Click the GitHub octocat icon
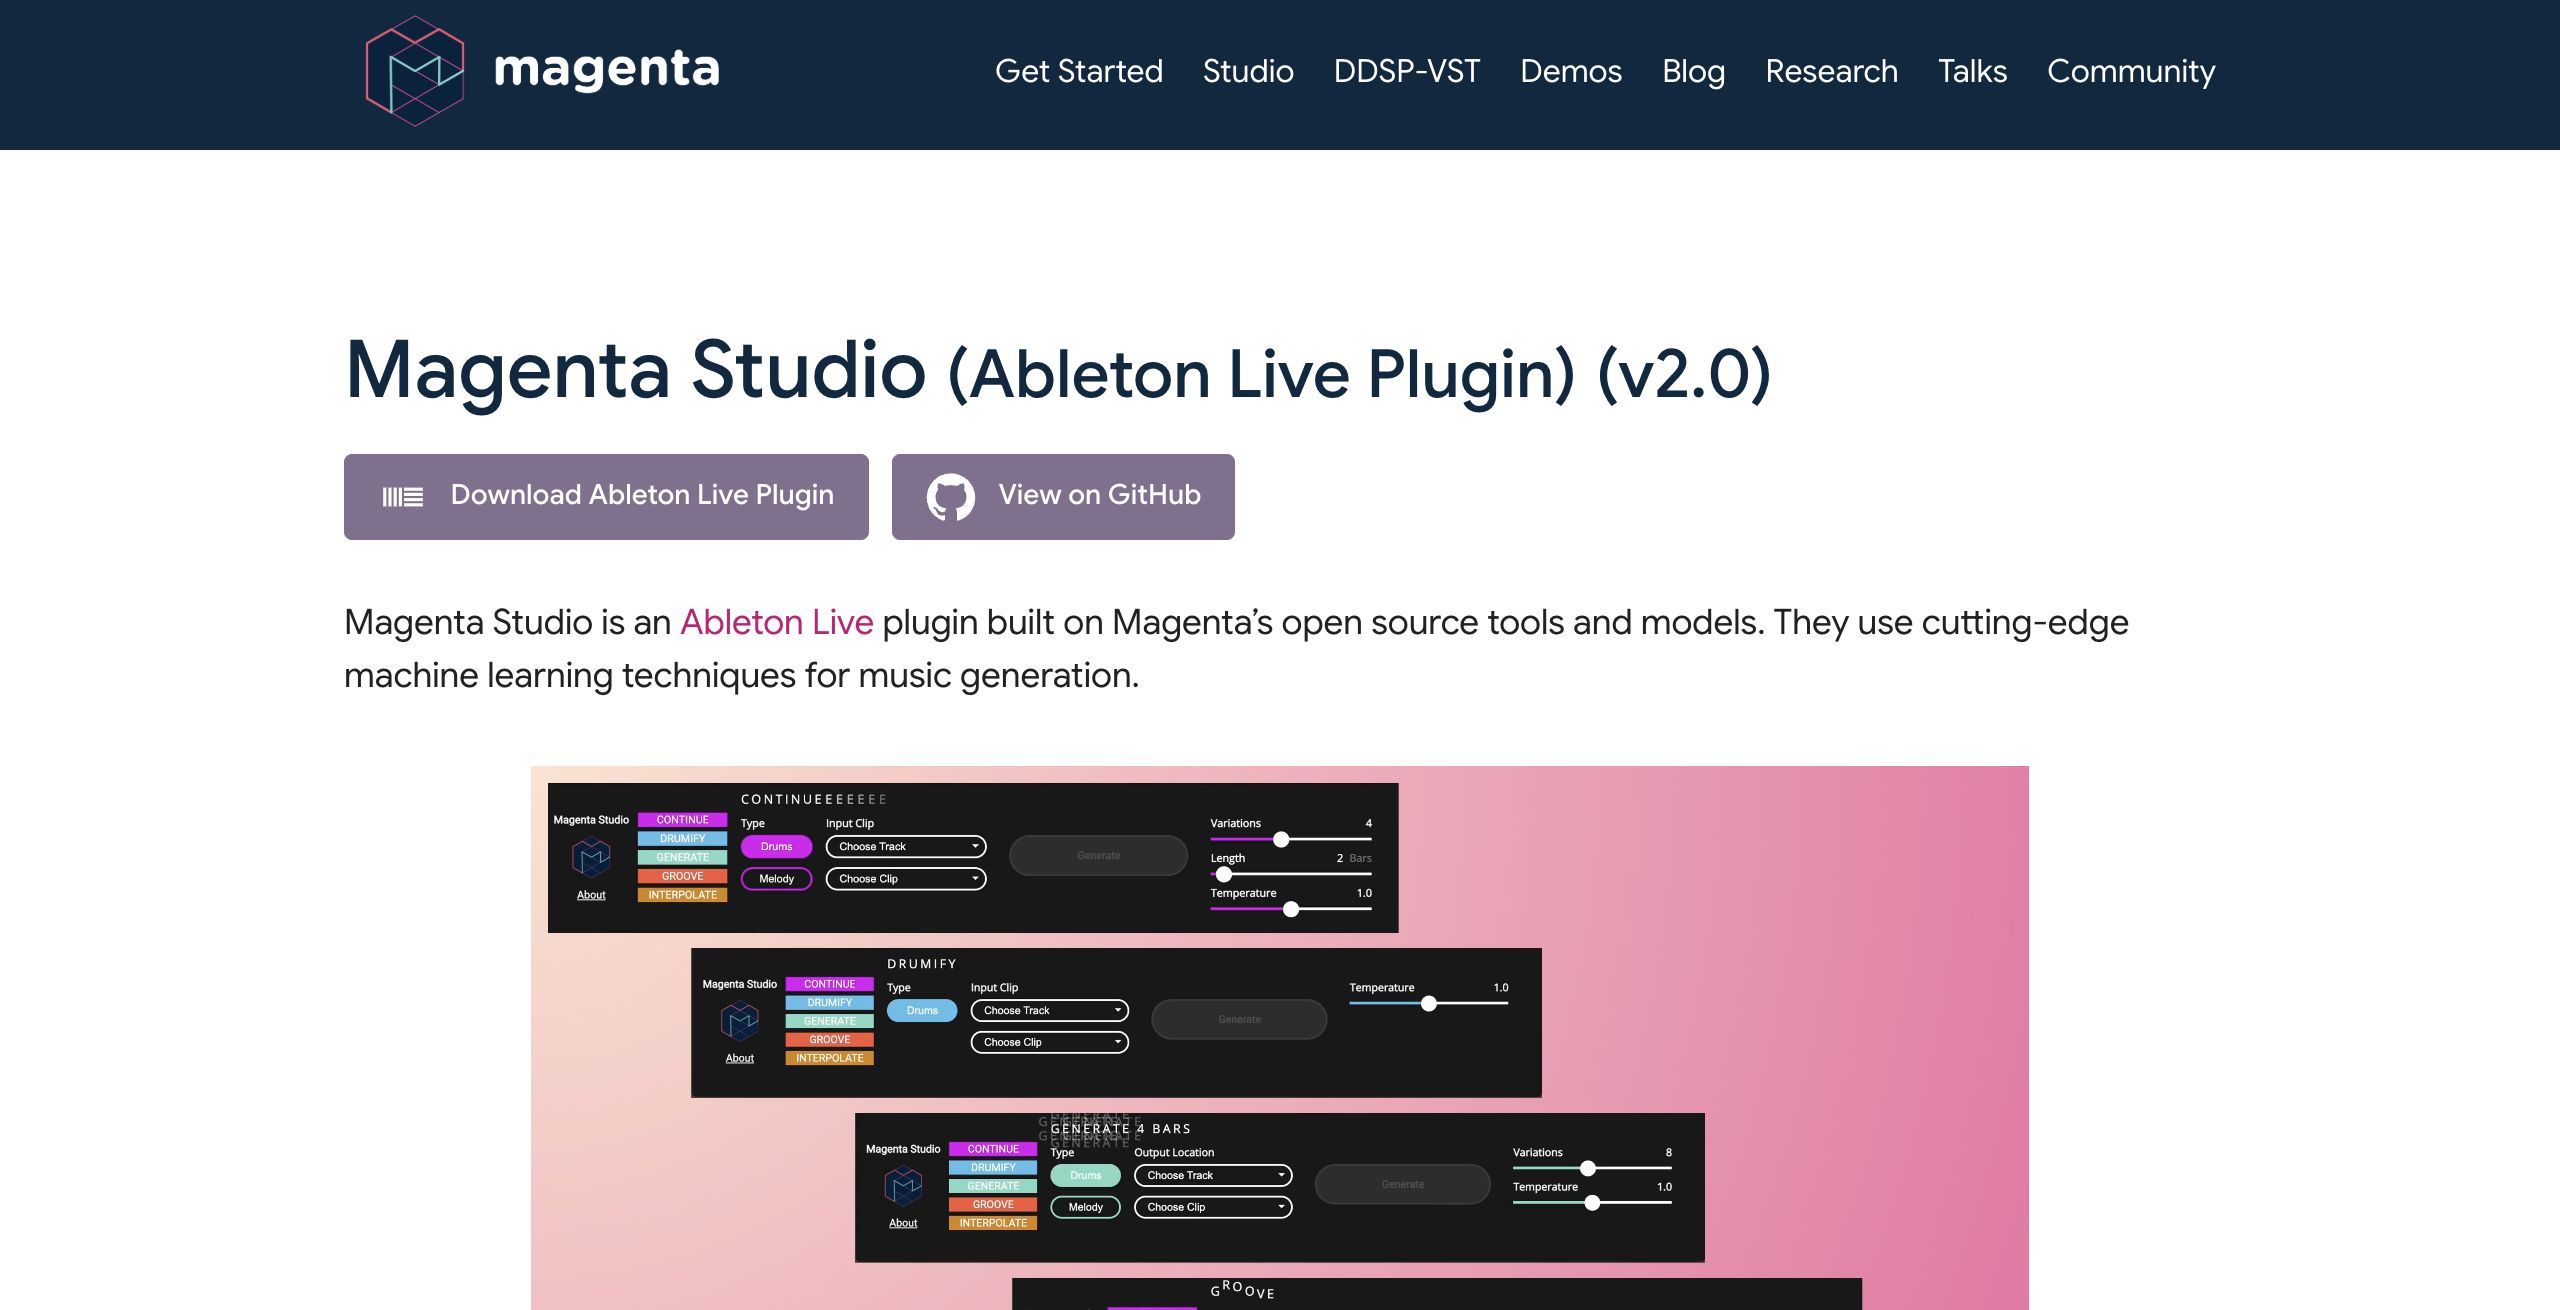The height and width of the screenshot is (1310, 2560). point(950,497)
